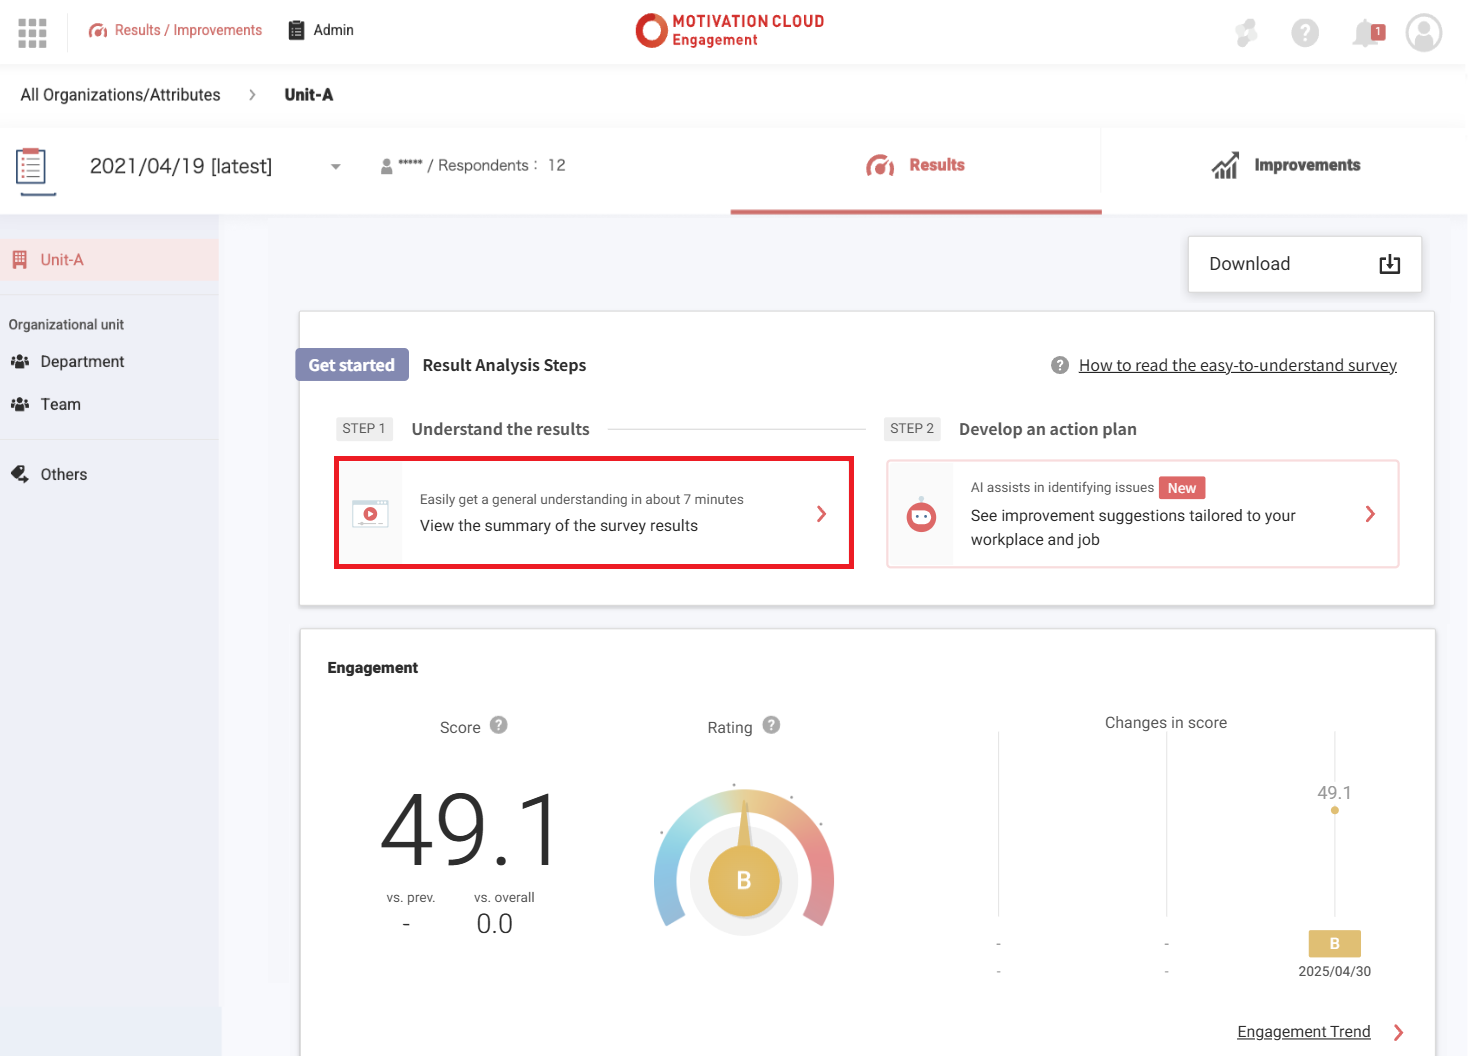Click the Score help icon
The height and width of the screenshot is (1056, 1472).
coord(499,725)
